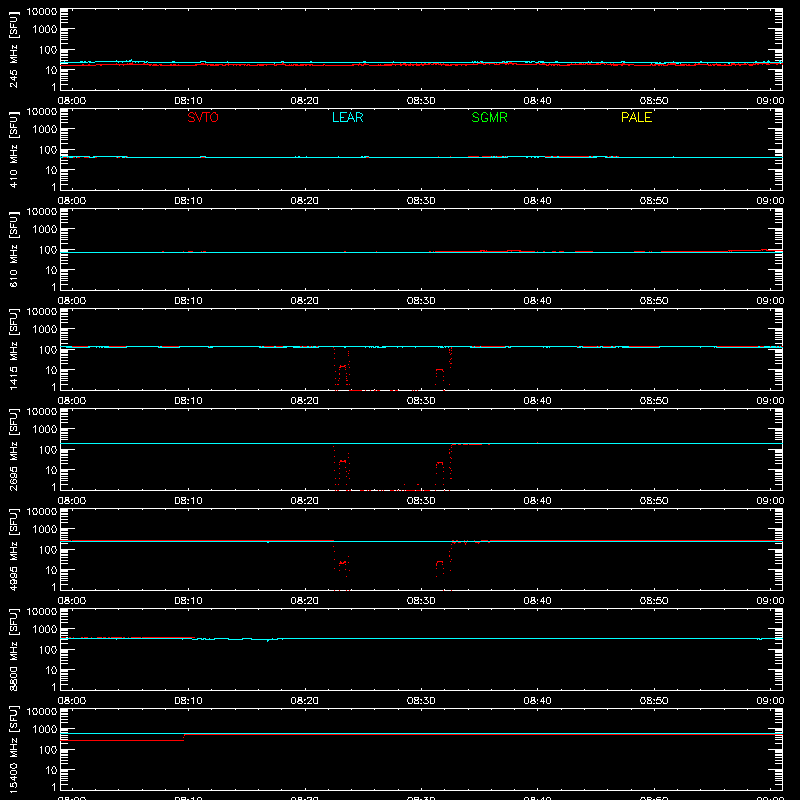
Task: Click the 1000 value on the 2695 MHz axis
Action: pos(45,430)
